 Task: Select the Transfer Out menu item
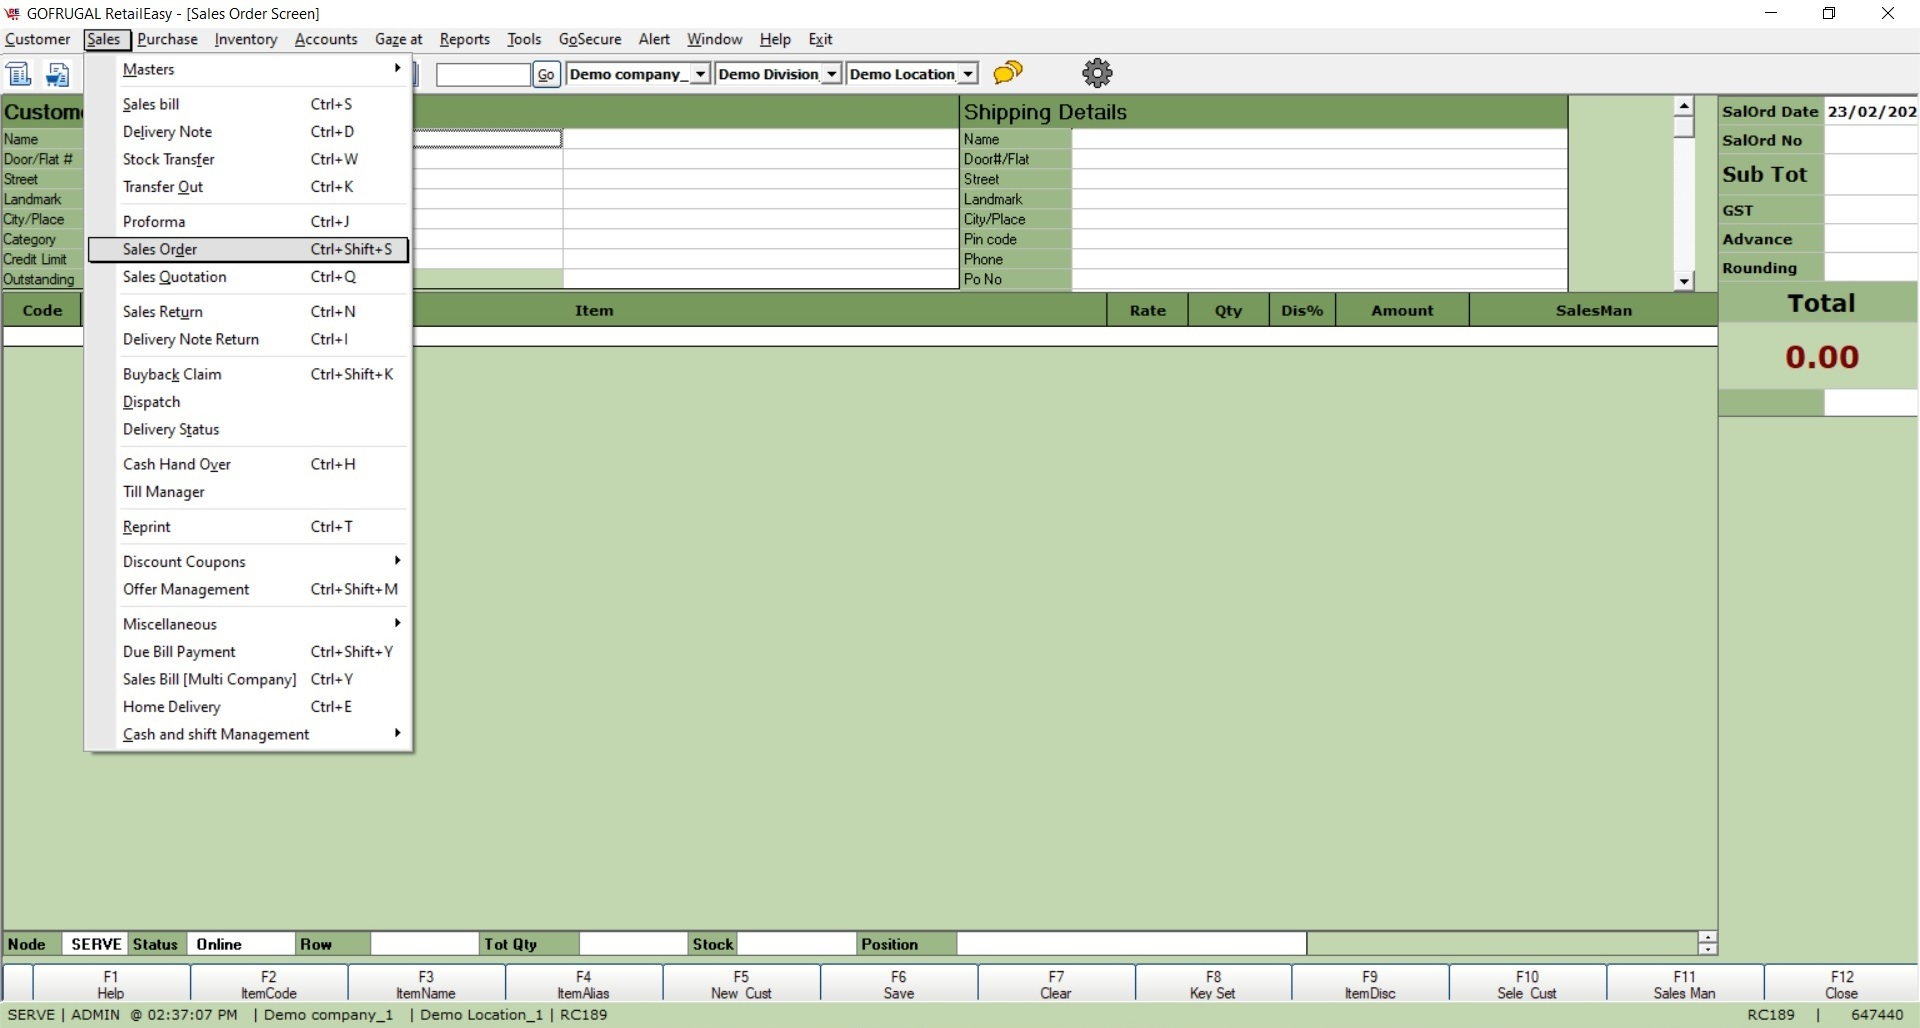(249, 187)
